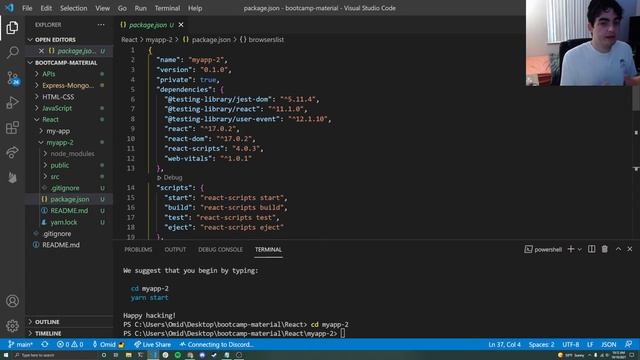
Task: Open the Search view in activity bar
Action: click(x=12, y=52)
